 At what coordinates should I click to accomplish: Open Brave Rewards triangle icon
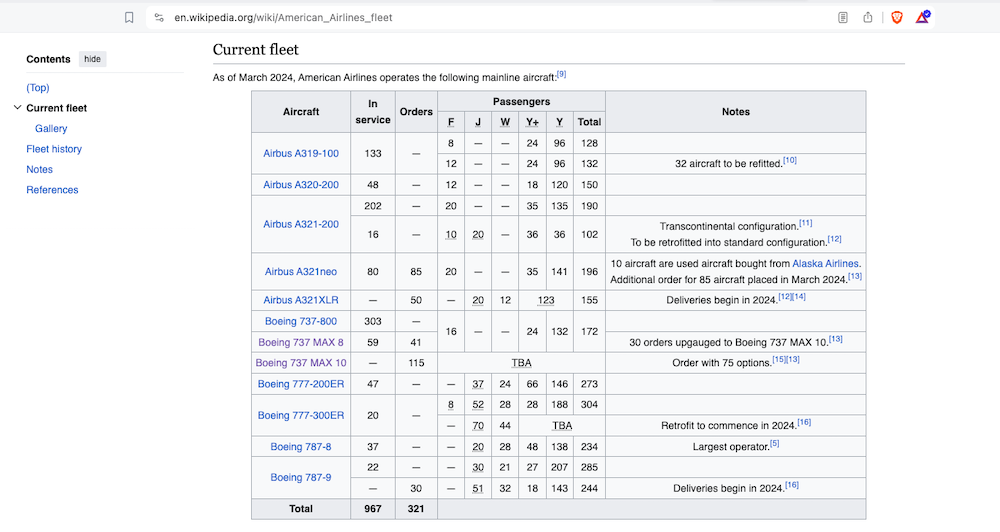922,18
